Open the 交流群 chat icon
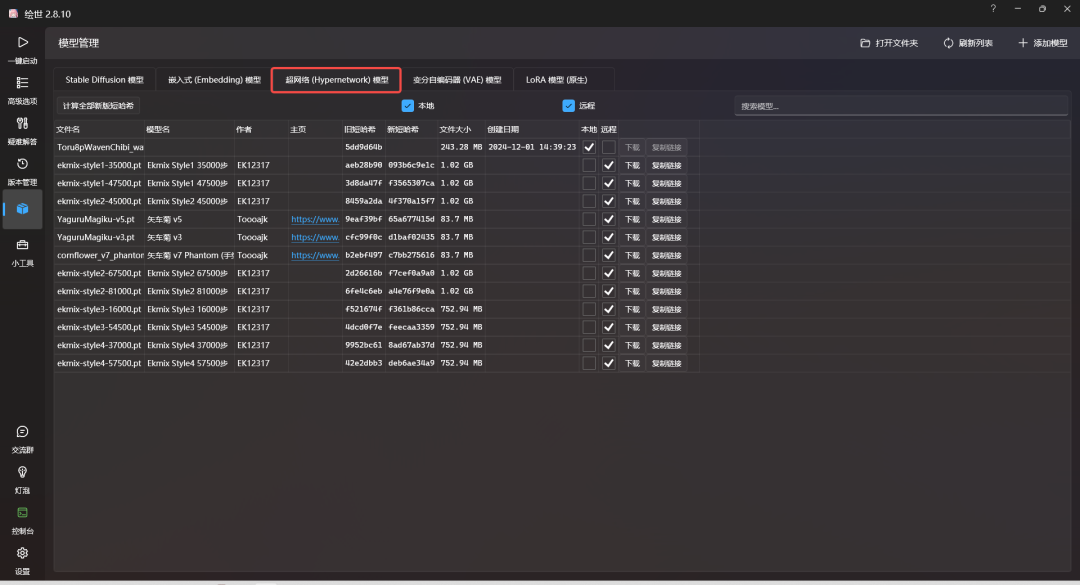The height and width of the screenshot is (585, 1080). point(22,432)
